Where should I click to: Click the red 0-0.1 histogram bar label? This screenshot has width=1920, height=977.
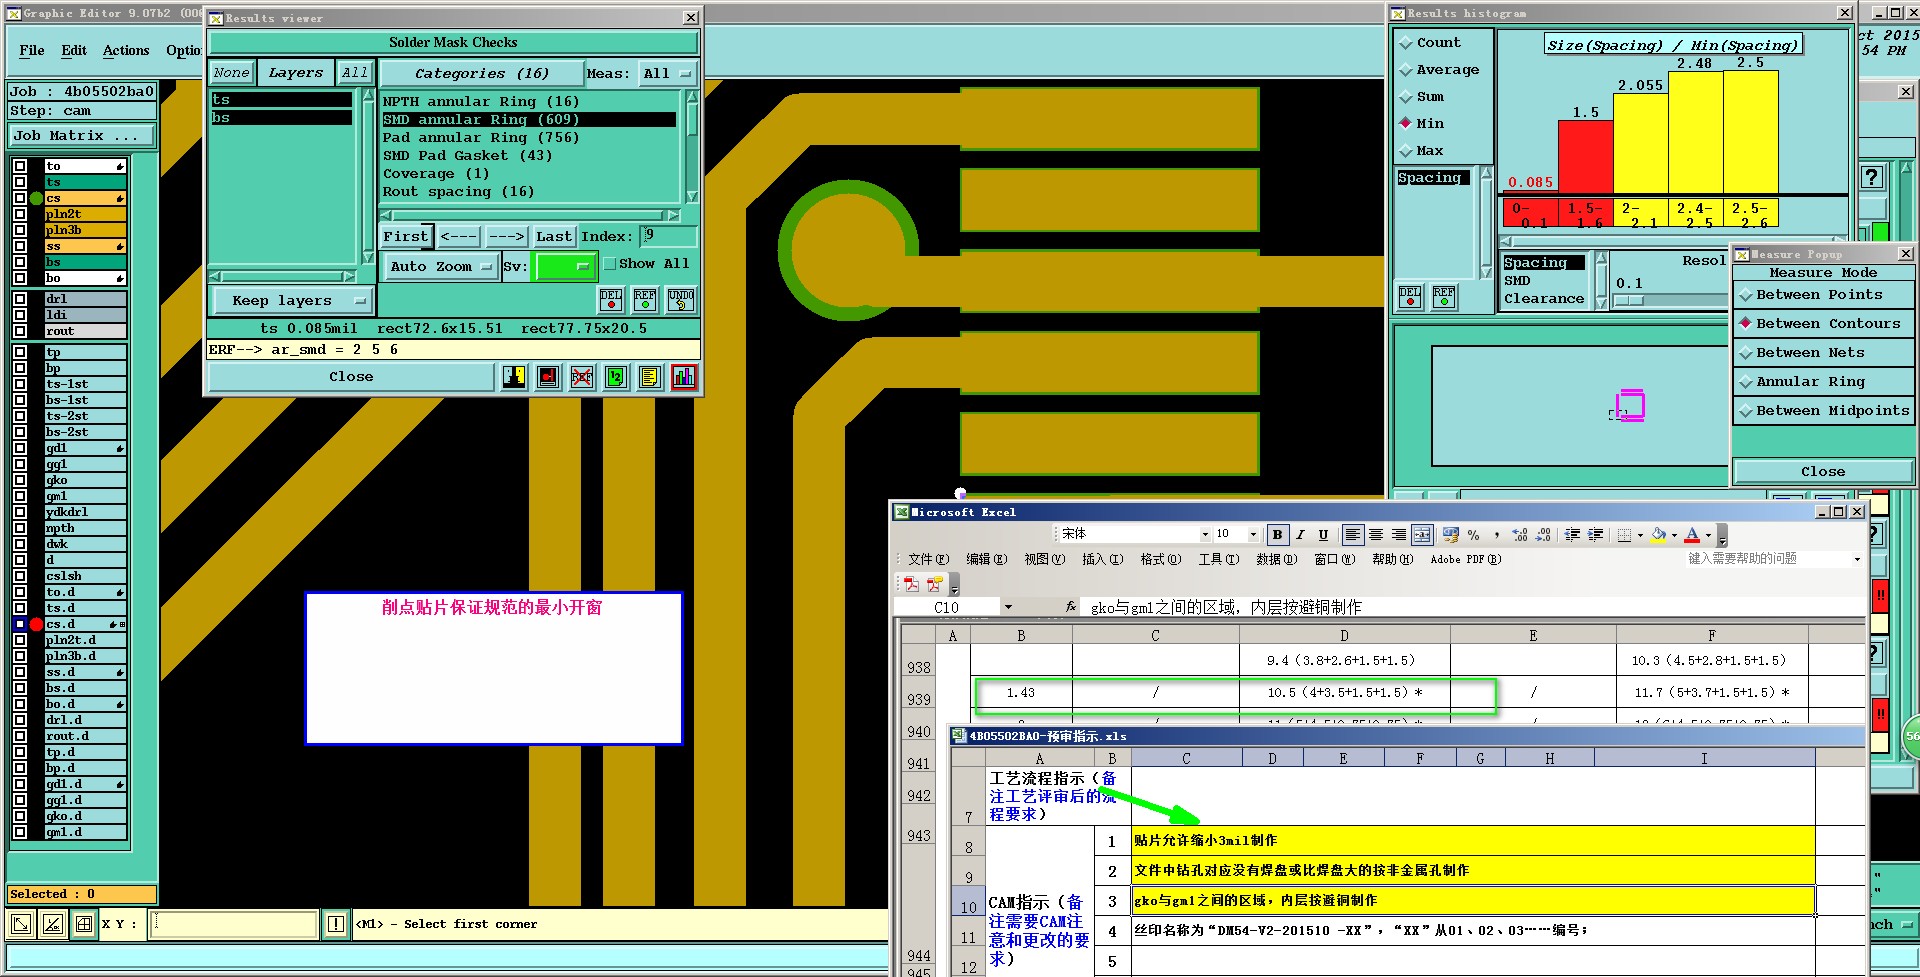[x=1529, y=214]
